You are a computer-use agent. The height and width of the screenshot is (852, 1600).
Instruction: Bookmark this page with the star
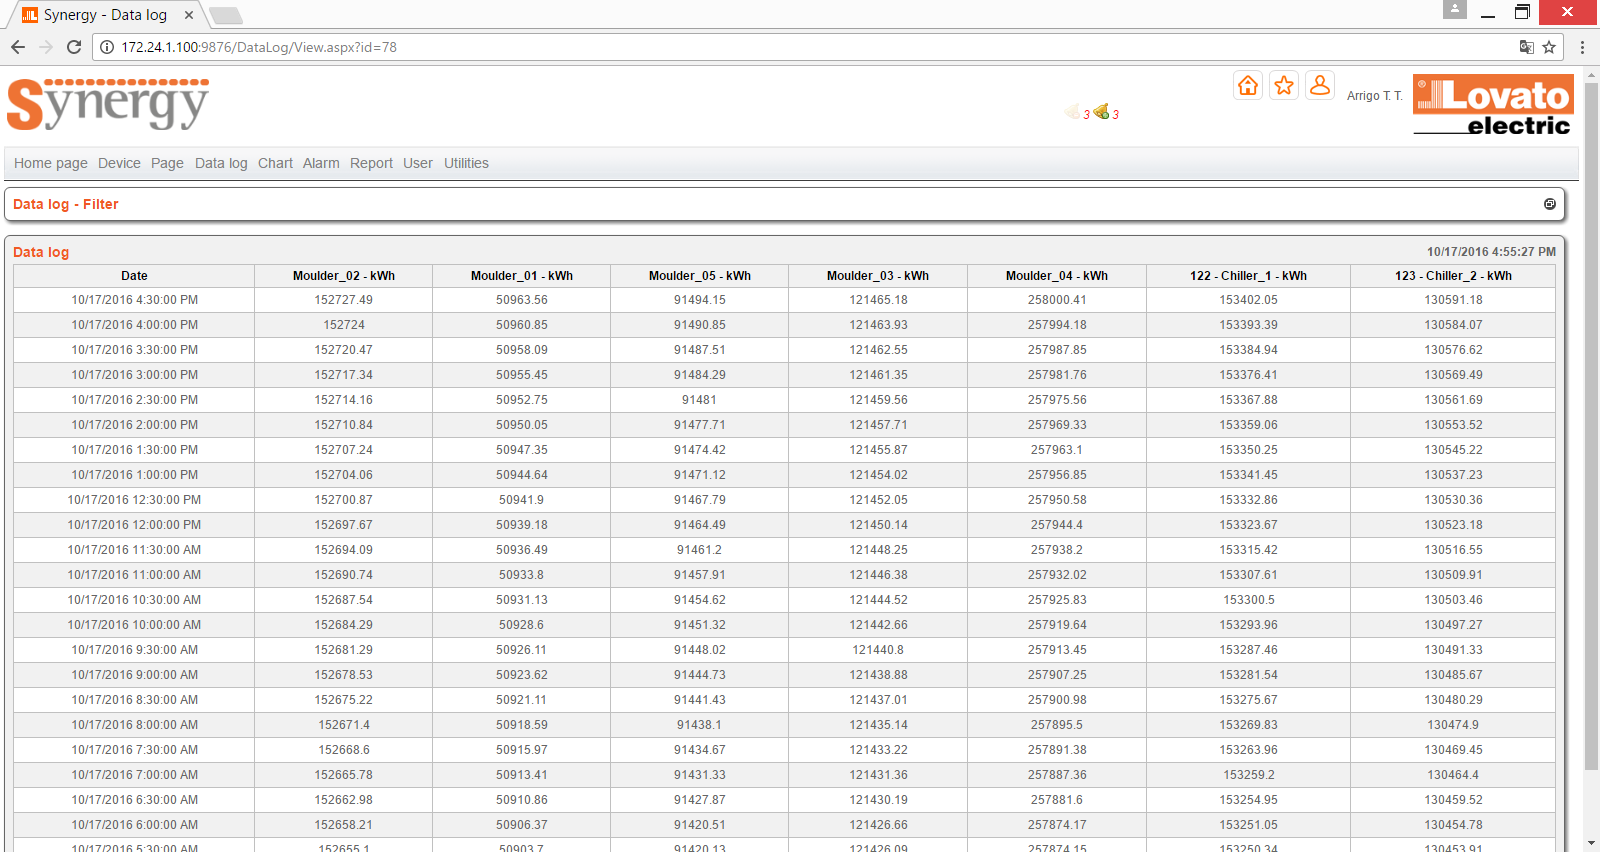1549,47
